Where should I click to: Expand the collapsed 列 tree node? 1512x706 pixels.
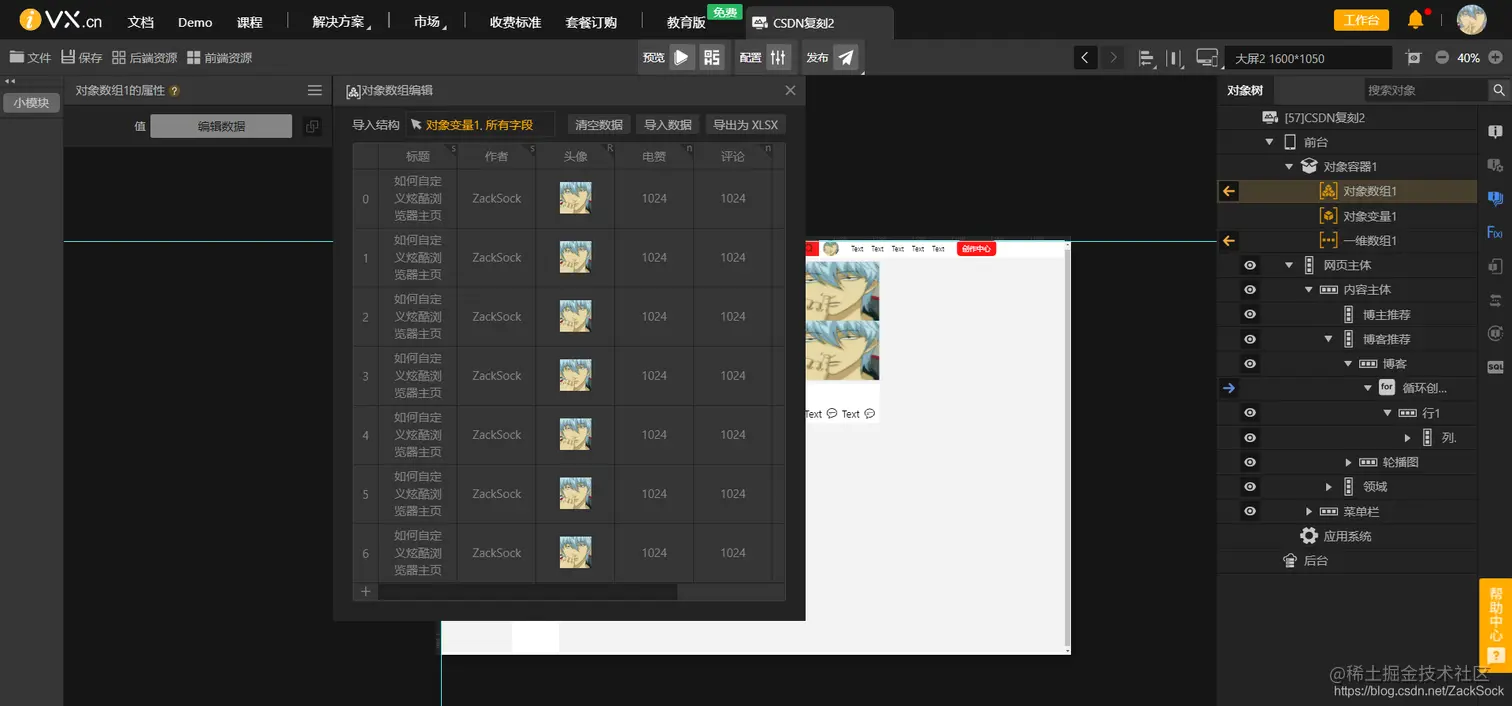pos(1407,437)
